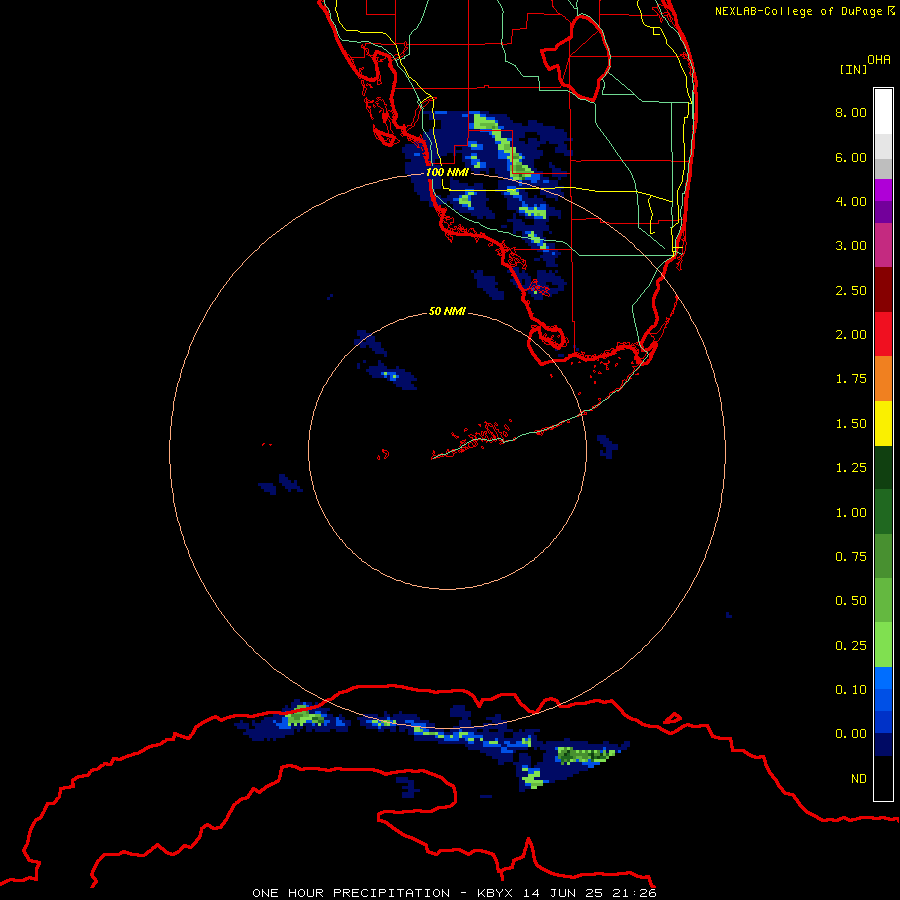The height and width of the screenshot is (900, 900).
Task: Click the ONE HOUR PRECIPITATION caption
Action: pyautogui.click(x=351, y=893)
